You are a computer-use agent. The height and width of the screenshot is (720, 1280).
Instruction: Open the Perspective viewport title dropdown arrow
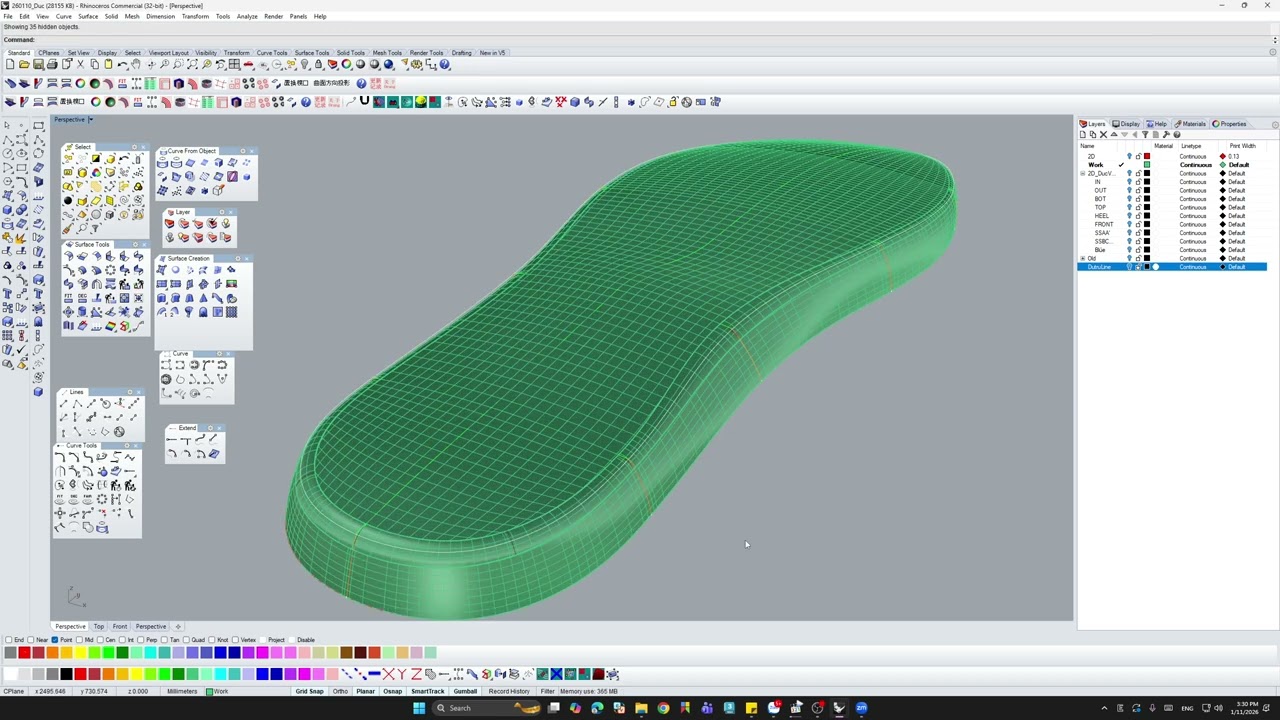pyautogui.click(x=91, y=120)
